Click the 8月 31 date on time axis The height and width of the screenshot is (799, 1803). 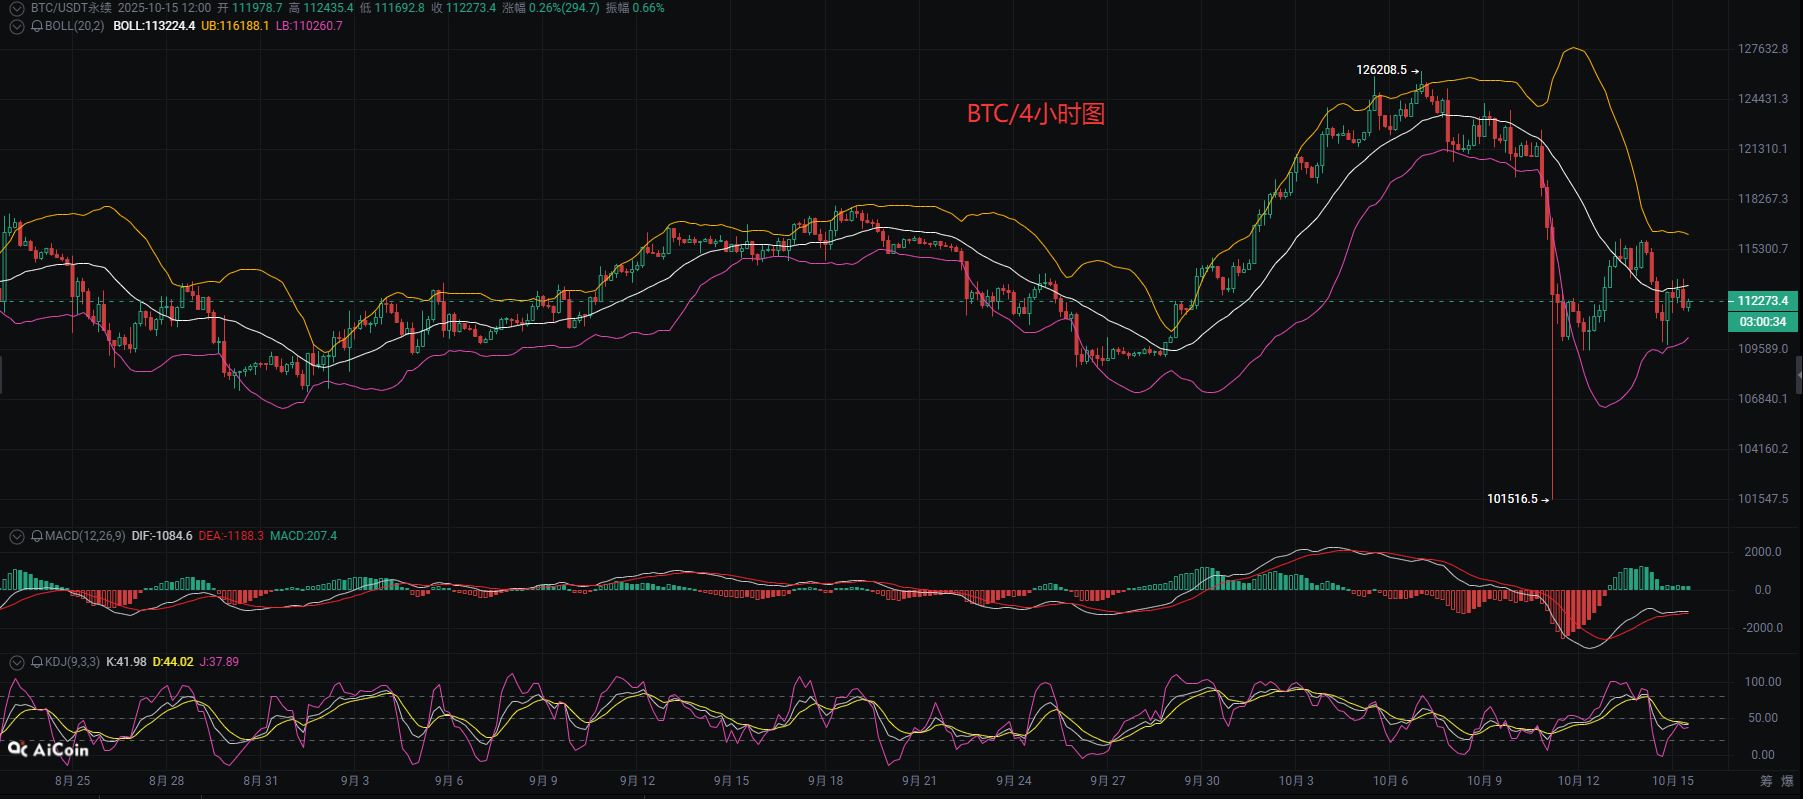pyautogui.click(x=260, y=781)
